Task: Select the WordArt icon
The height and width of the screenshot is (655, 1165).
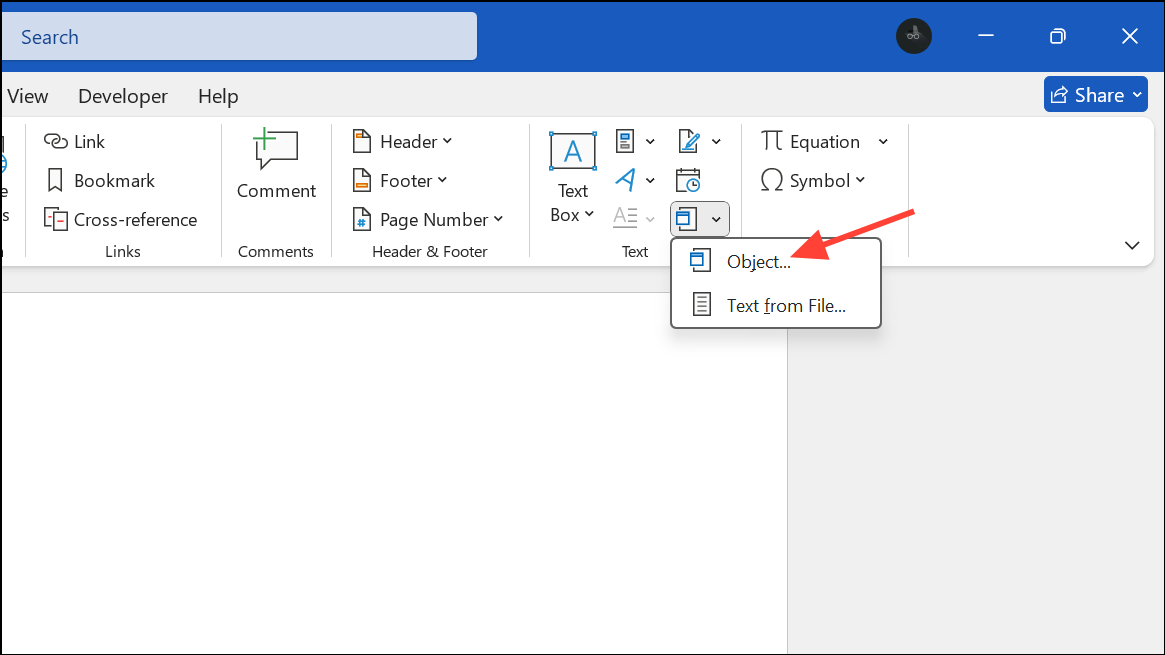Action: coord(627,180)
